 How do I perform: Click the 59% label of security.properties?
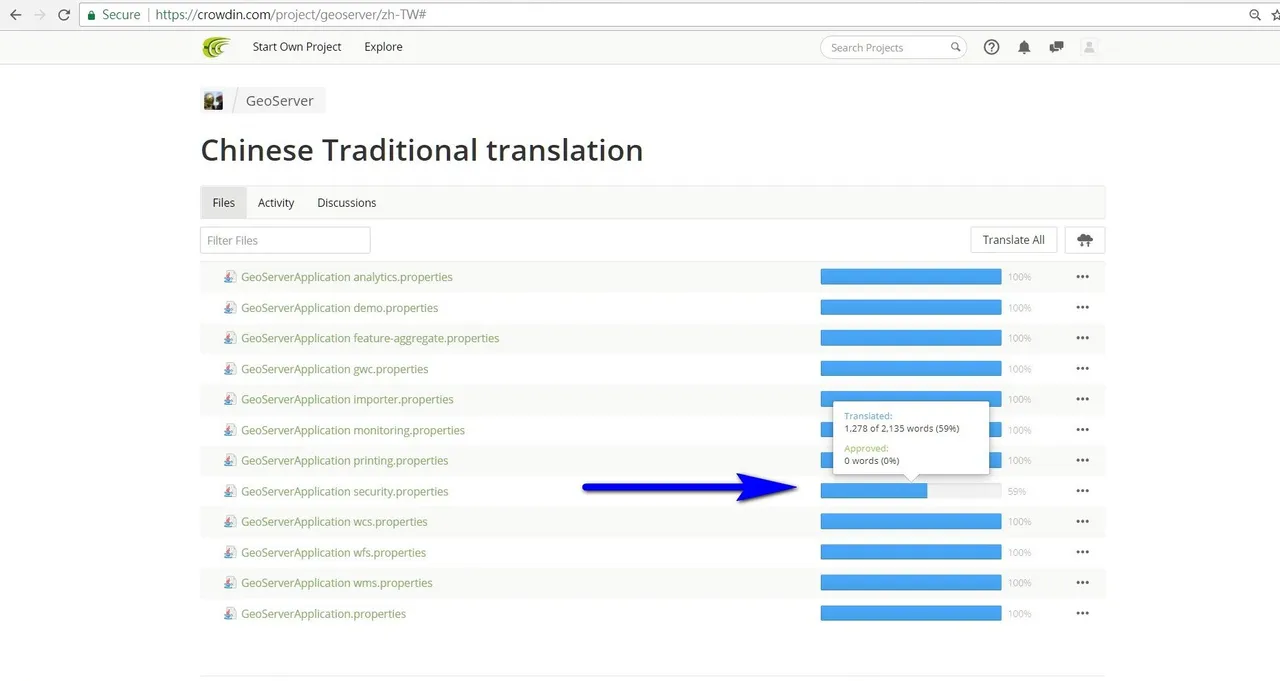1017,492
